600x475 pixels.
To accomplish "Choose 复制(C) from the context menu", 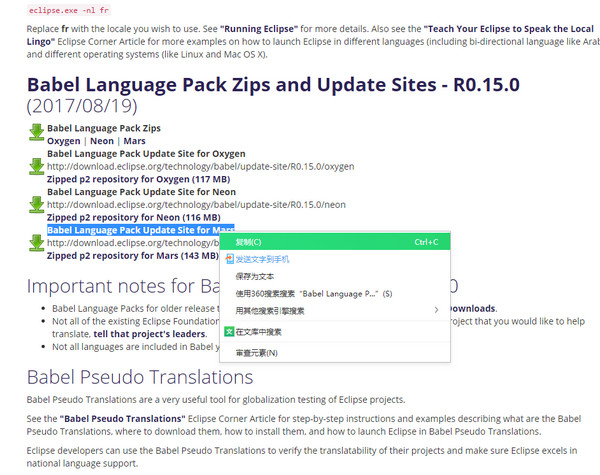I will click(335, 242).
